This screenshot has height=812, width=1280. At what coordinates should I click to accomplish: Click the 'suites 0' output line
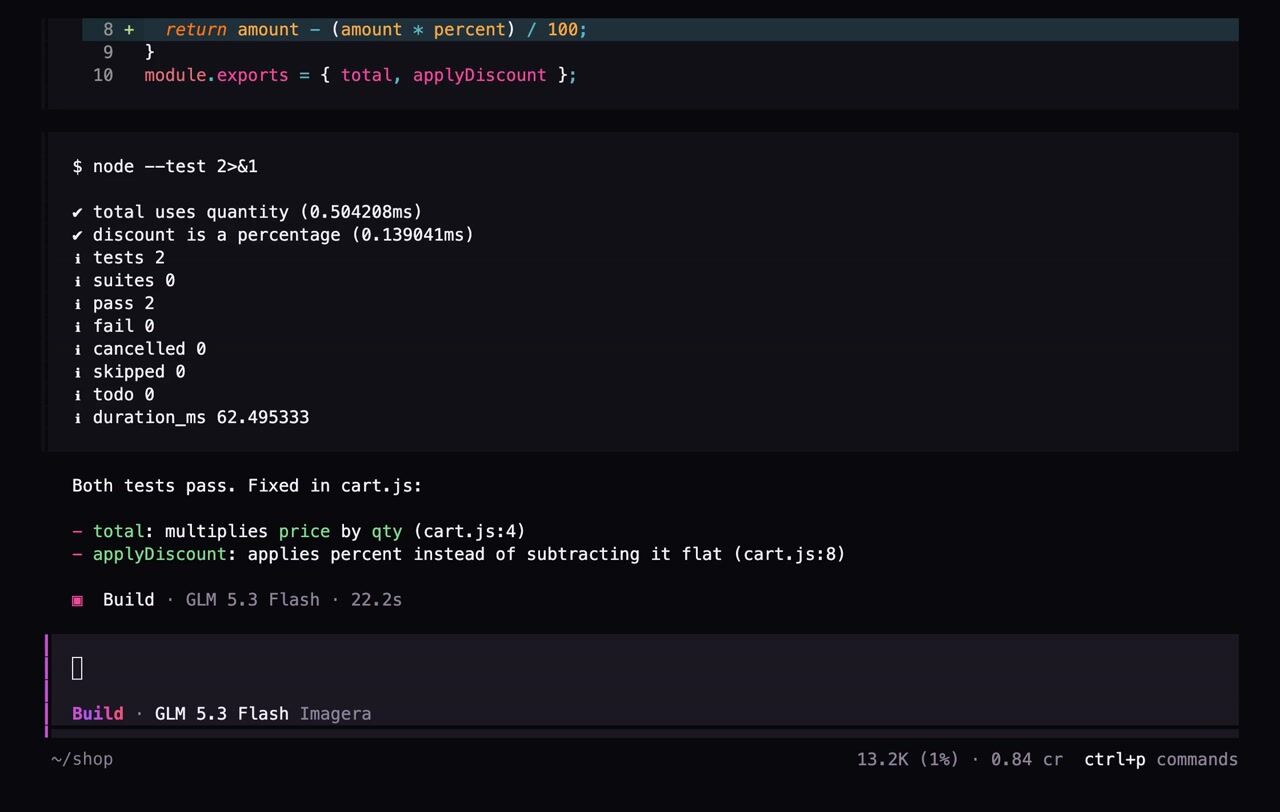[x=124, y=281]
